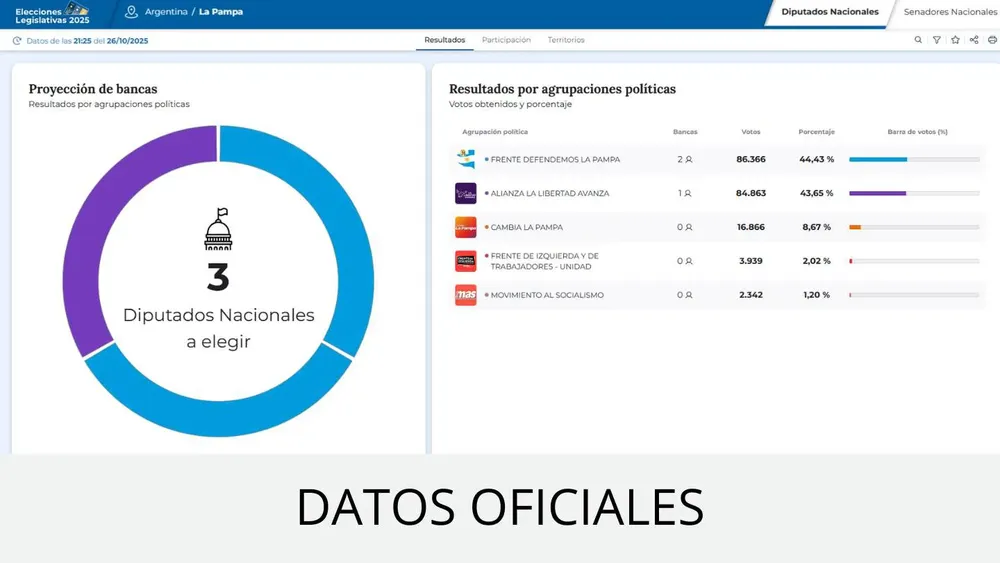Open the Territorios tab
Viewport: 1000px width, 563px height.
[566, 40]
